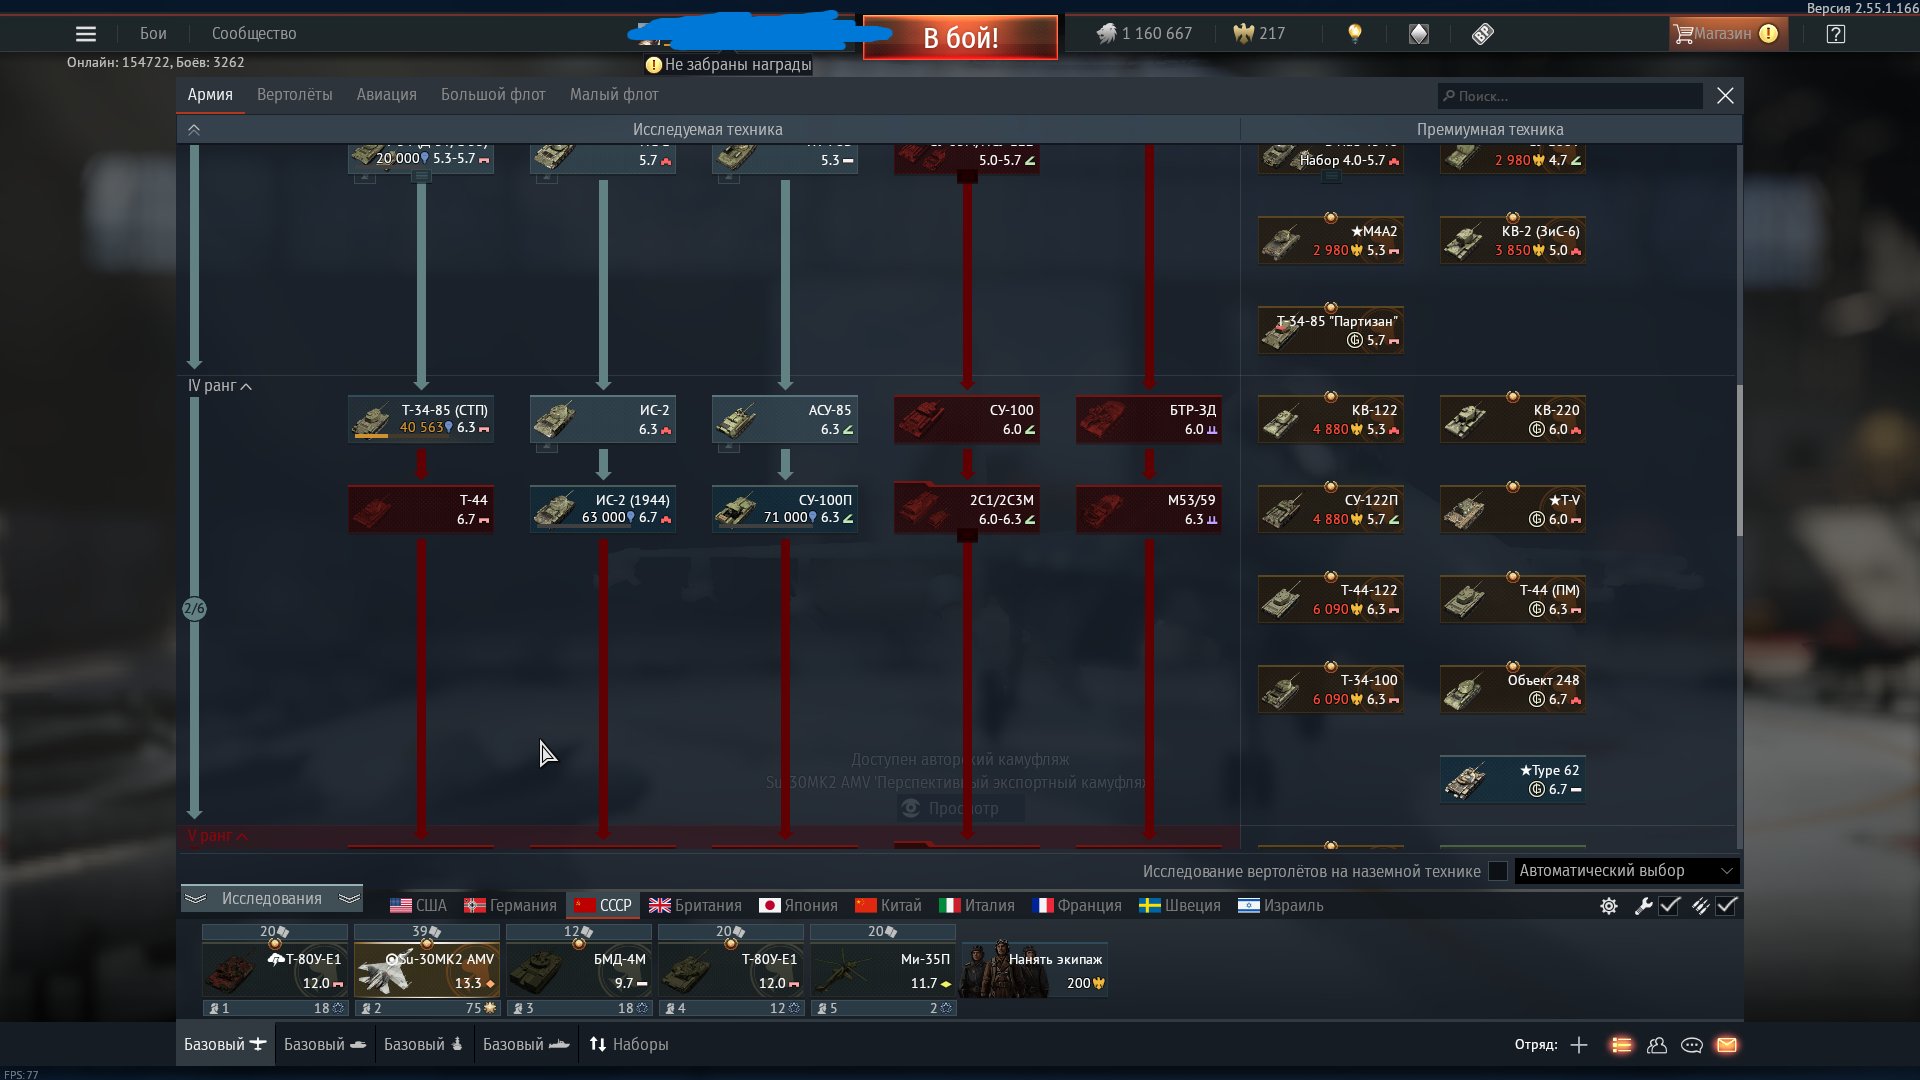Select the premium Type 62 tile
Viewport: 1920px width, 1080px height.
tap(1513, 780)
